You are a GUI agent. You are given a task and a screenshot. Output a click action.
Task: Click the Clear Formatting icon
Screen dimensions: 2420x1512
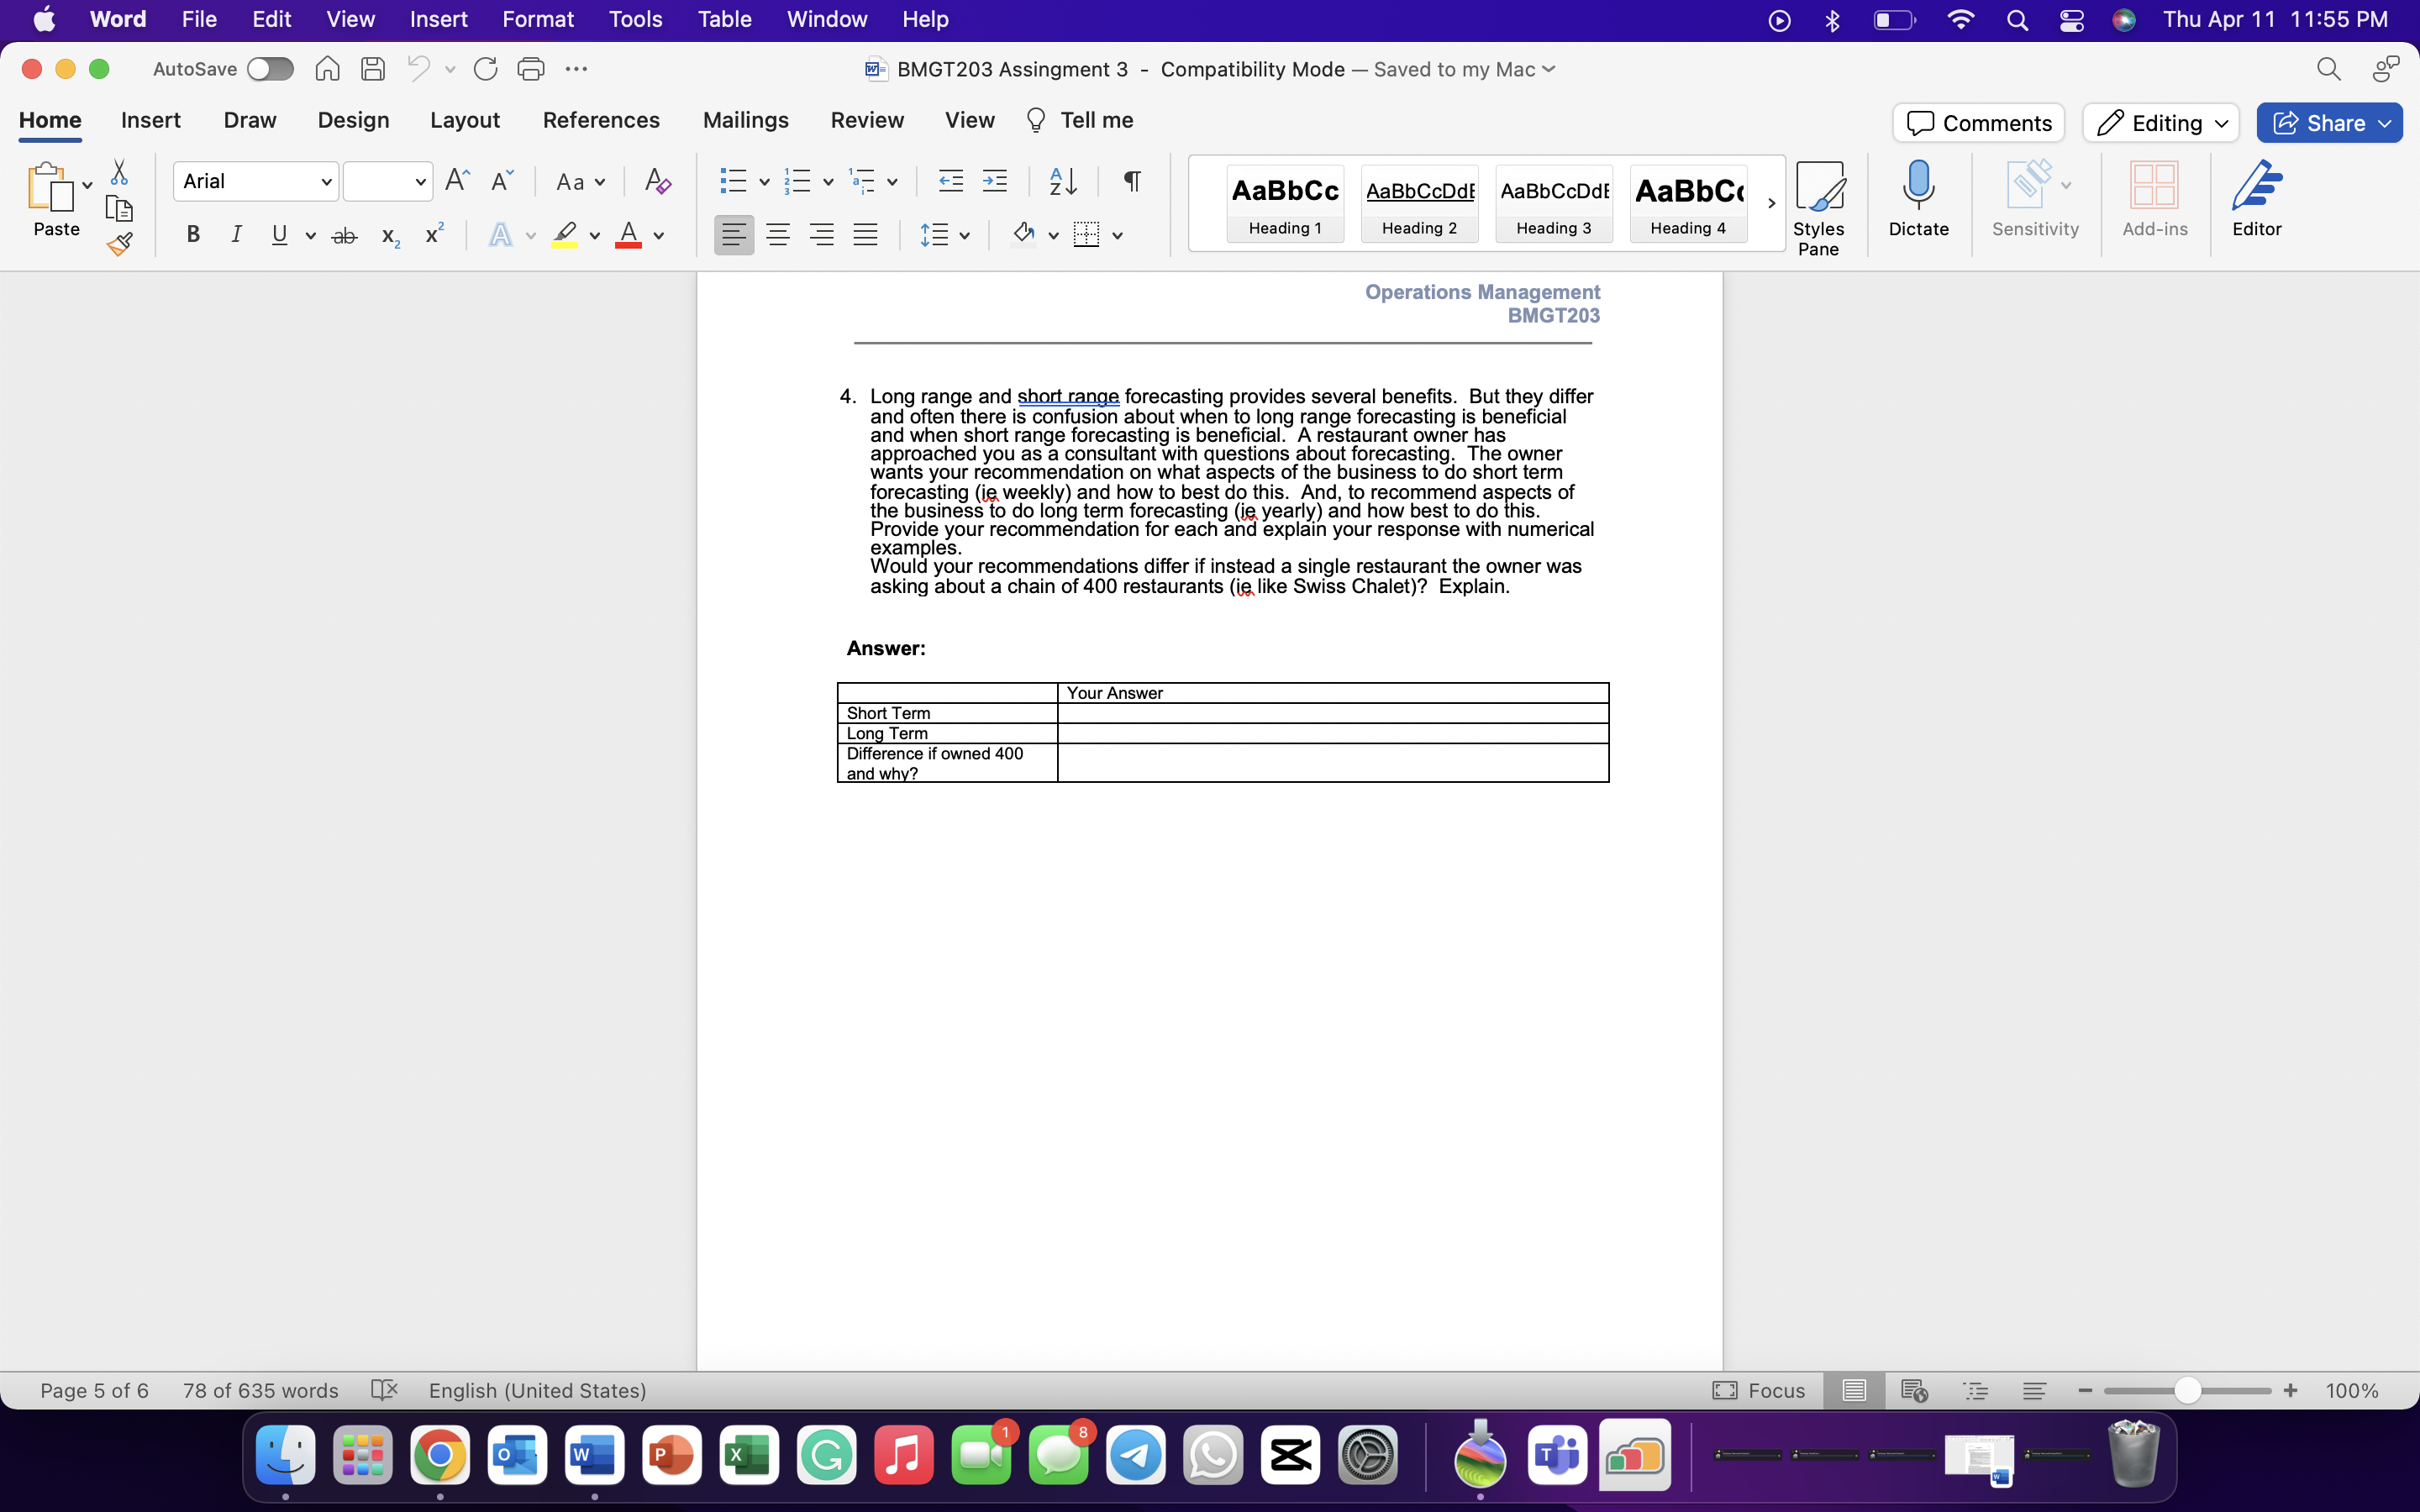pos(657,181)
